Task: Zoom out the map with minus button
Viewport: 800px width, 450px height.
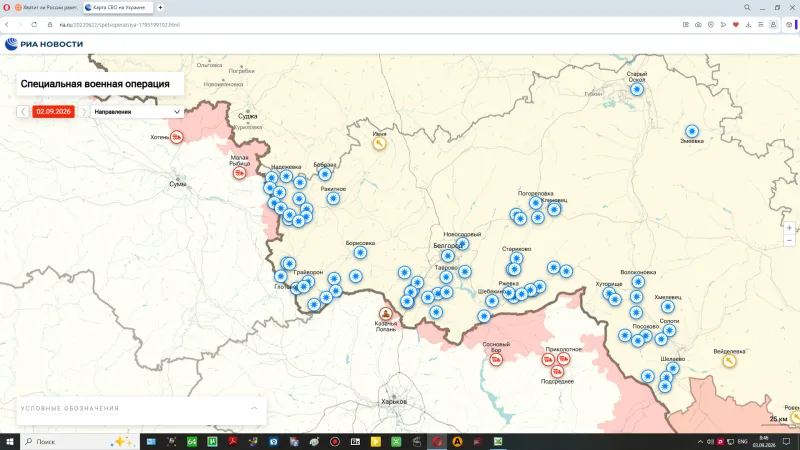Action: [x=789, y=240]
